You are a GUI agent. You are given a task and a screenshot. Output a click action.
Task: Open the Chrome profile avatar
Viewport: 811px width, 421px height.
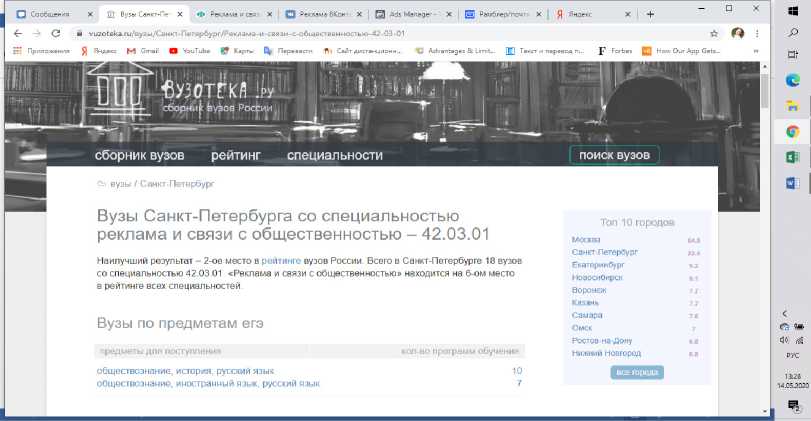[x=737, y=32]
